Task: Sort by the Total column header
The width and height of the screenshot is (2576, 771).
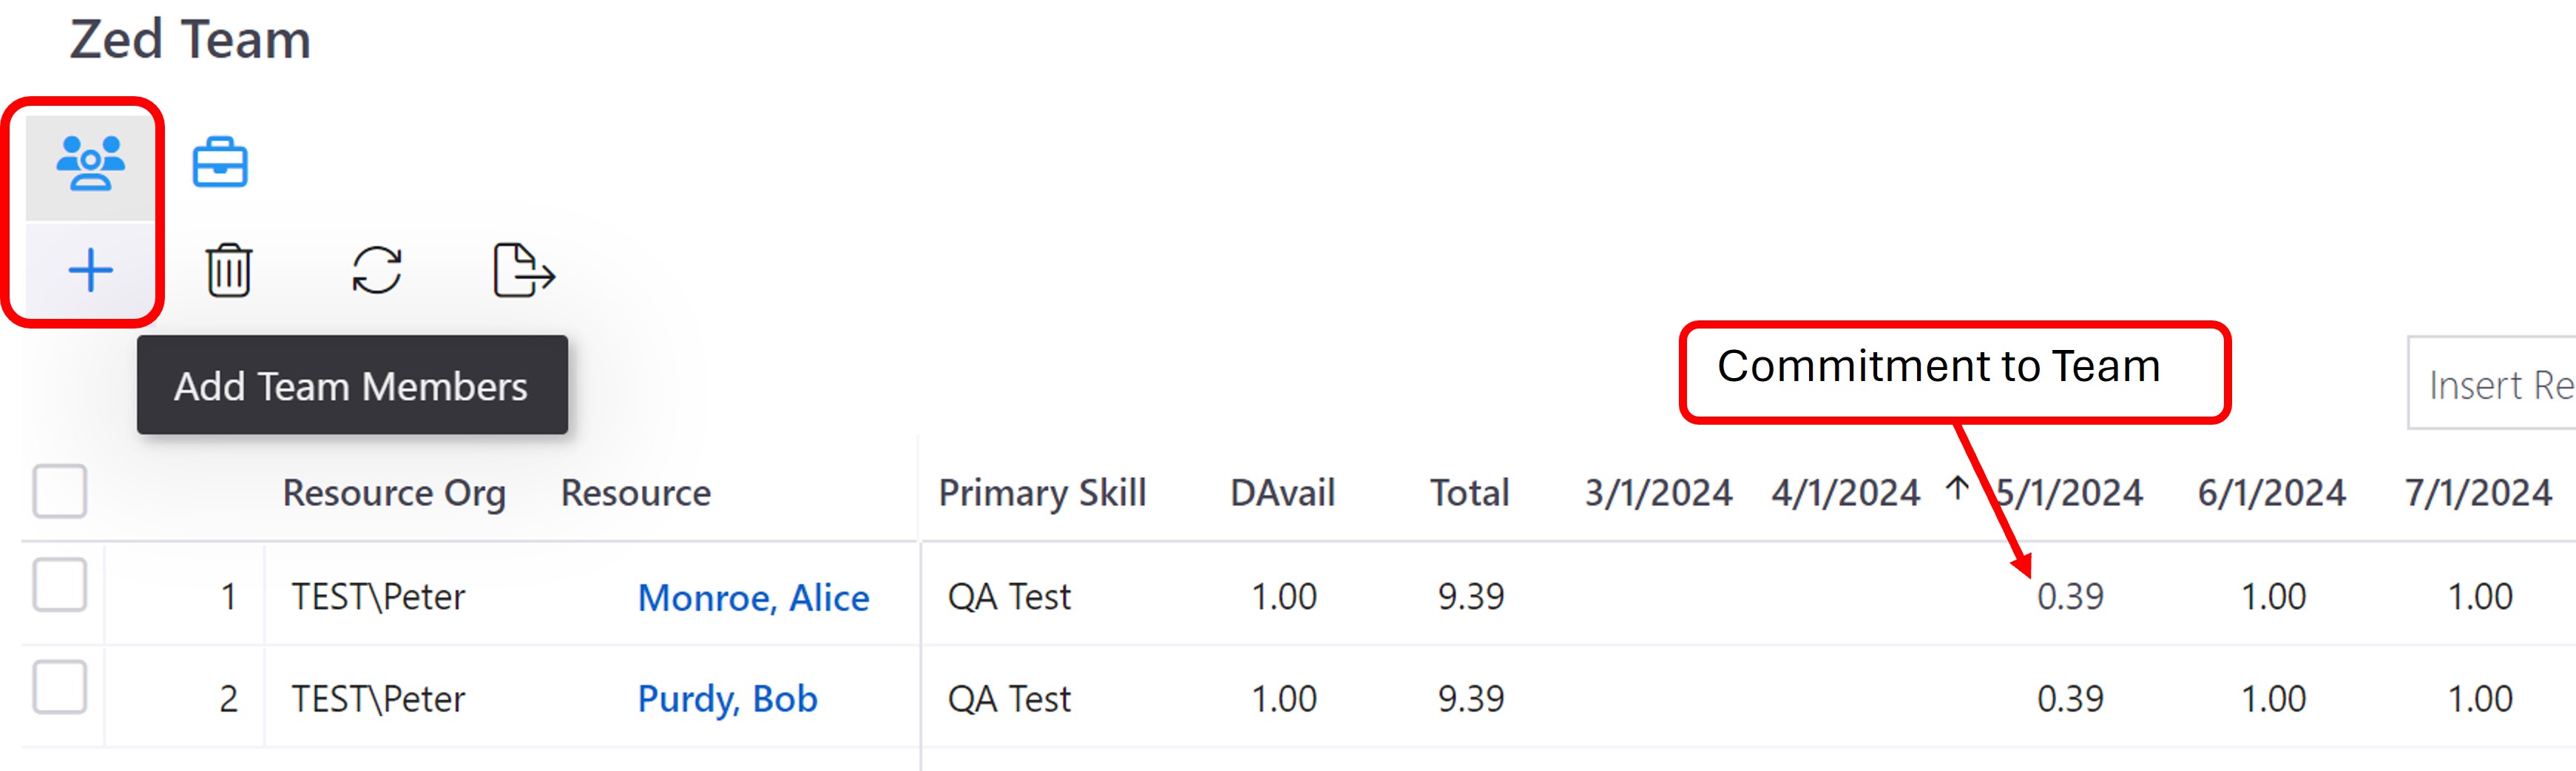Action: click(x=1469, y=493)
